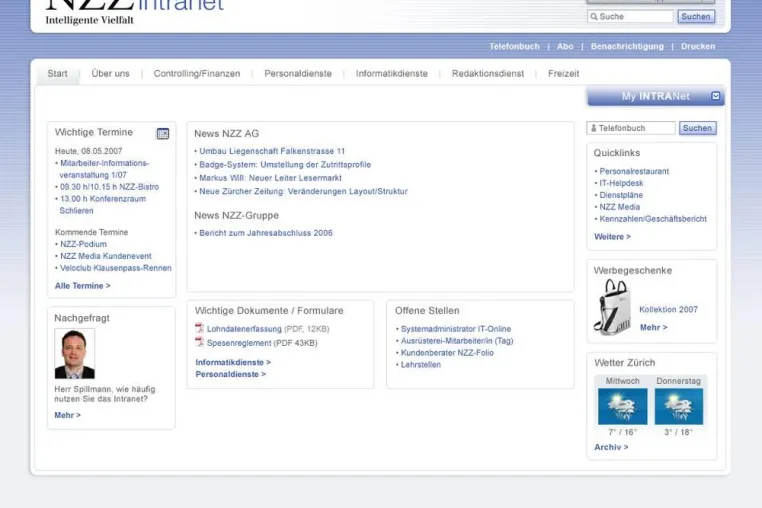Collapse the My INTRANet panel toggle
Screen dimensions: 762x508
(715, 96)
